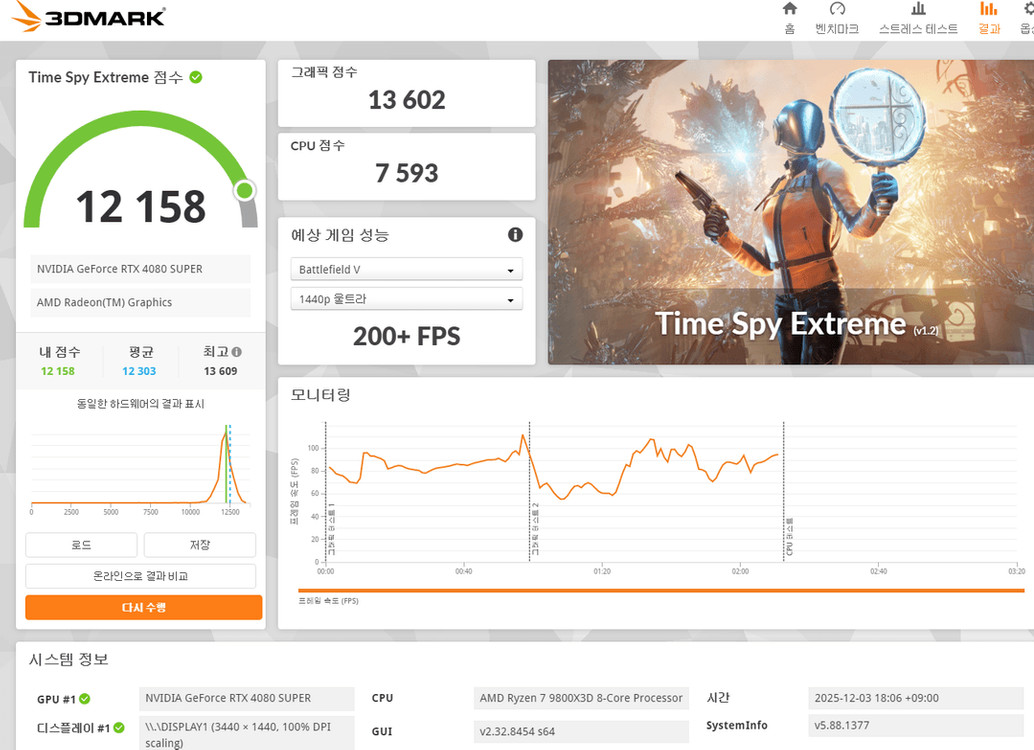Click 온라인으로 결과 비교 to compare online
Viewport: 1034px width, 750px height.
point(143,575)
